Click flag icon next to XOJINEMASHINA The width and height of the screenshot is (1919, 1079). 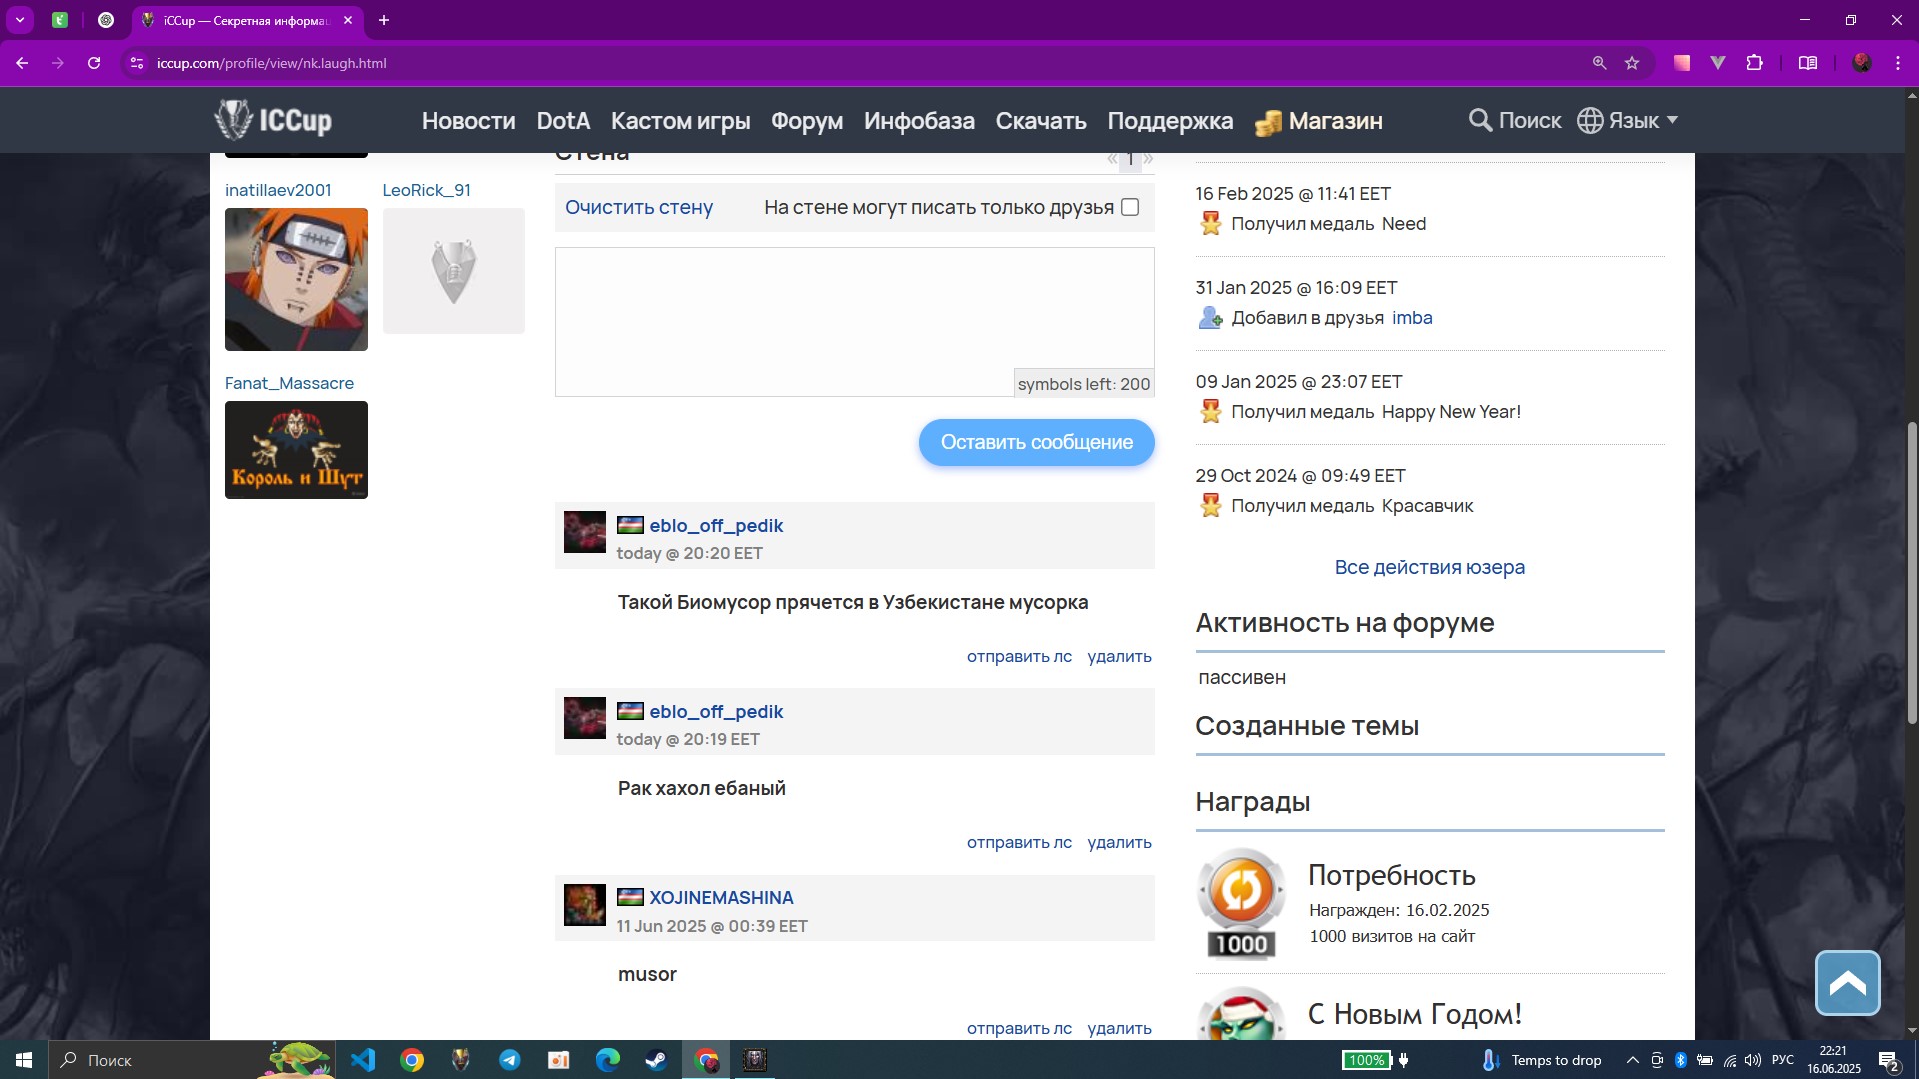(x=630, y=897)
